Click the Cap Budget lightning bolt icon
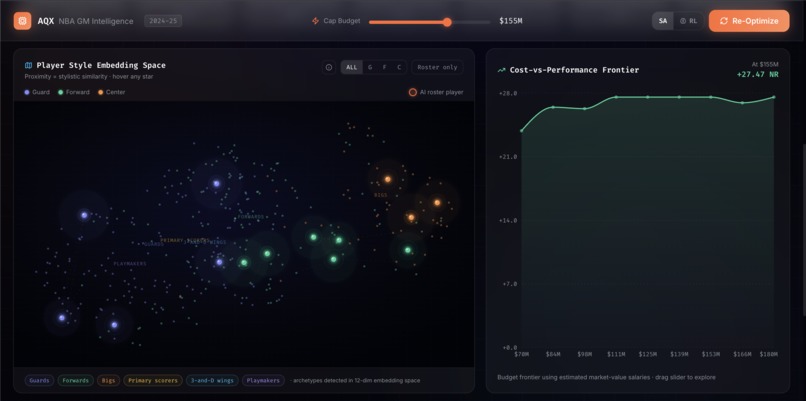Viewport: 806px width, 401px height. (x=316, y=21)
